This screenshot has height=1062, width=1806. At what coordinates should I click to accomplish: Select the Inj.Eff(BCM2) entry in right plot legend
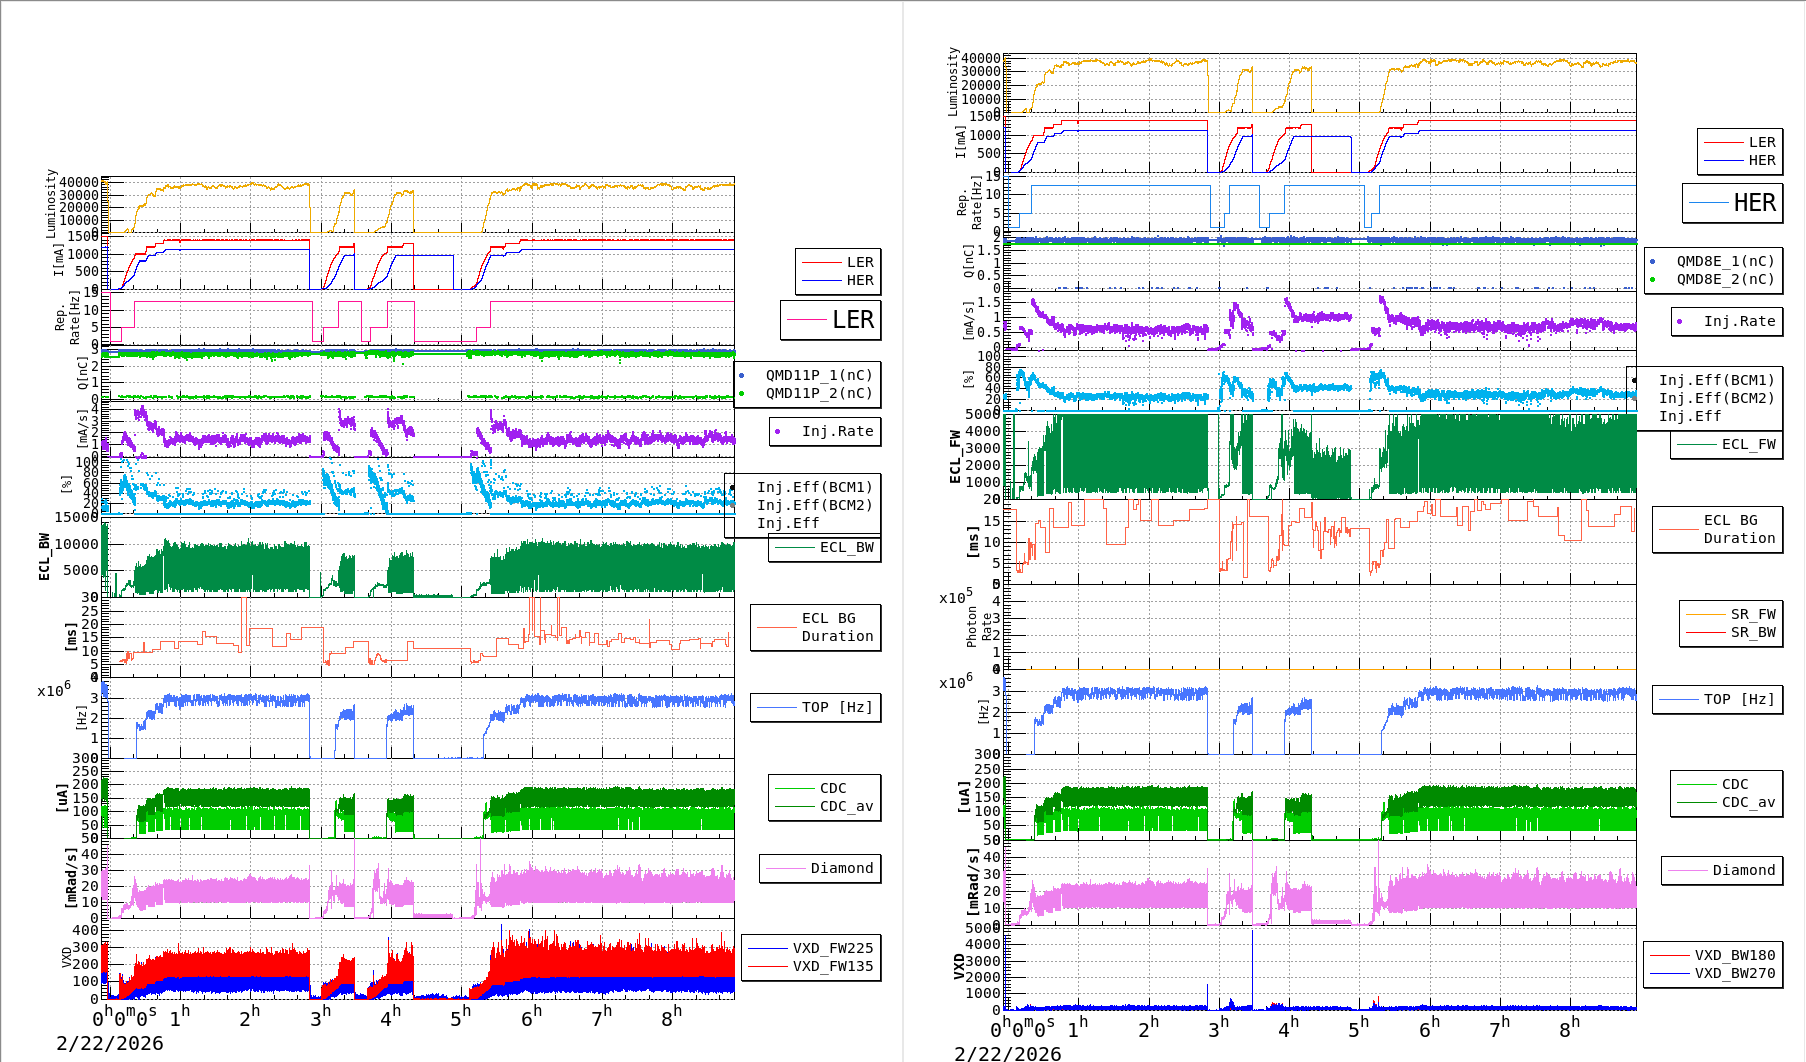click(x=1716, y=398)
